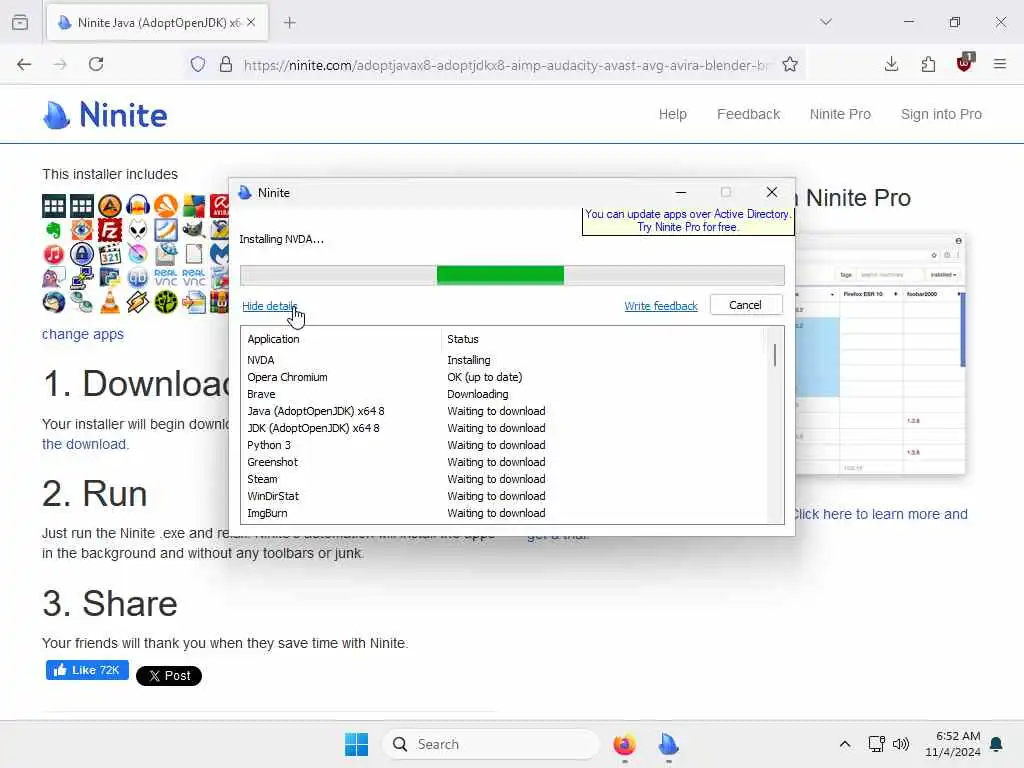The height and width of the screenshot is (768, 1024).
Task: Click the green tree WinDirStat icon
Action: (166, 302)
